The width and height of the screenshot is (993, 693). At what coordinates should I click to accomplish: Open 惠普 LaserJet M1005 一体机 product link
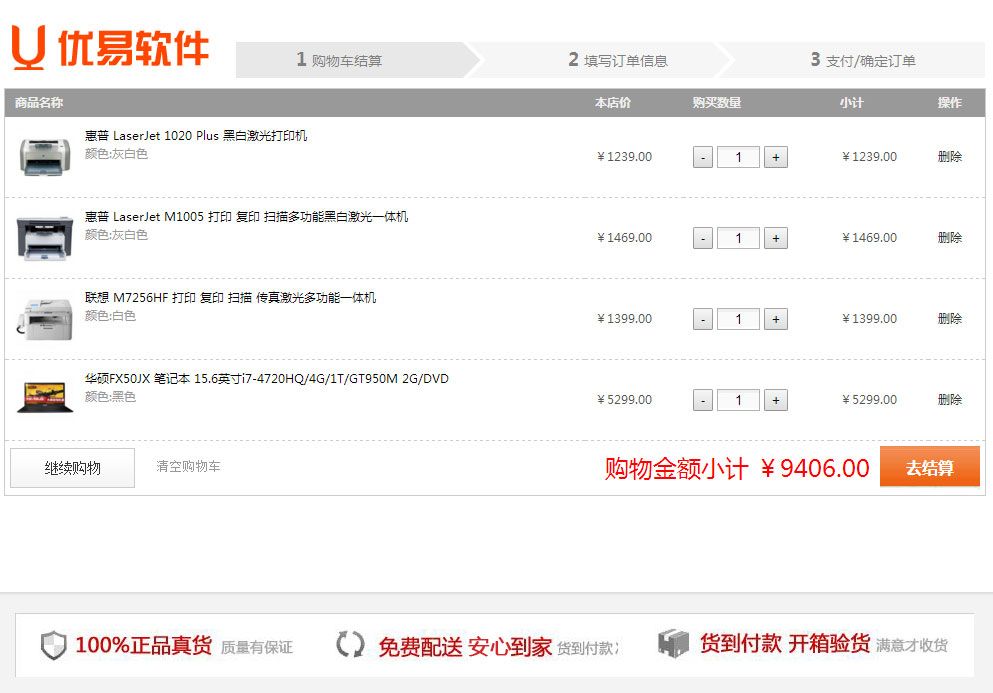pos(246,217)
